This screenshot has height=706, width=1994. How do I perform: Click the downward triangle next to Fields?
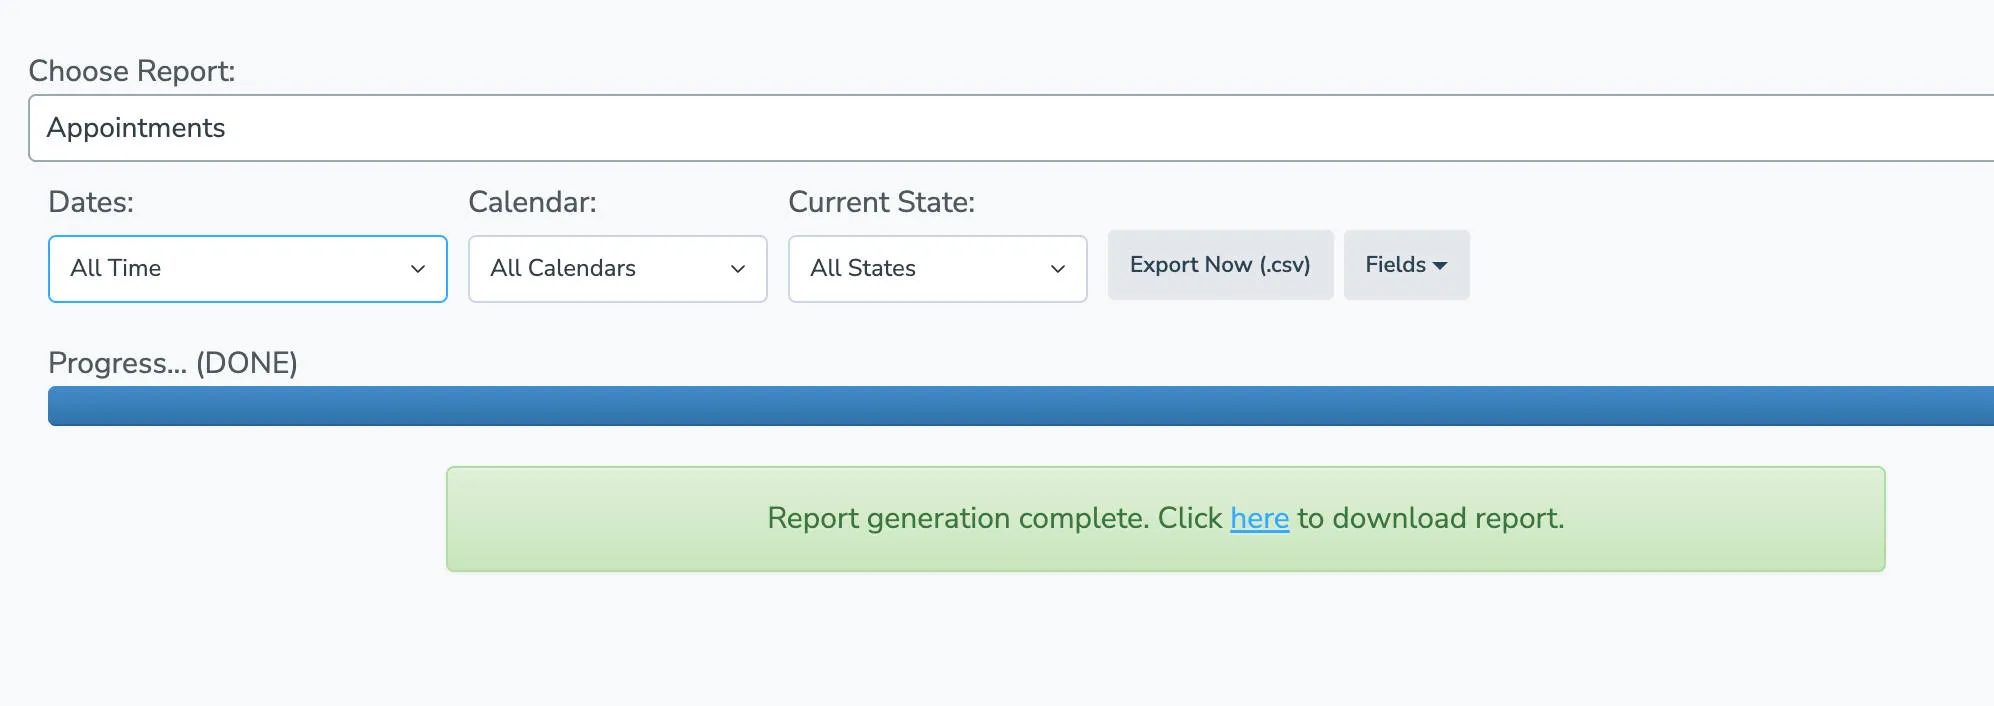1440,265
